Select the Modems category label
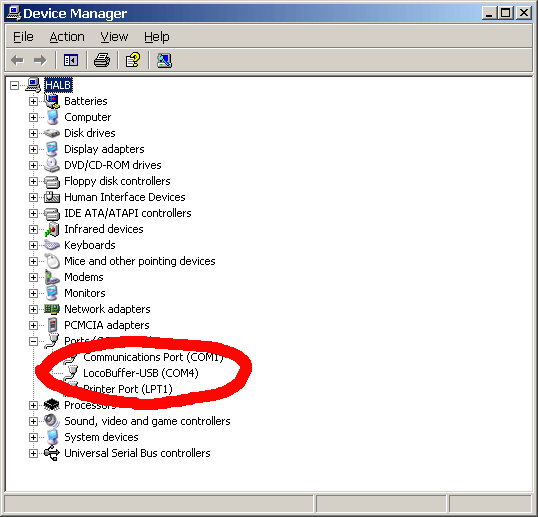Screen dimensions: 538x517 pos(84,277)
